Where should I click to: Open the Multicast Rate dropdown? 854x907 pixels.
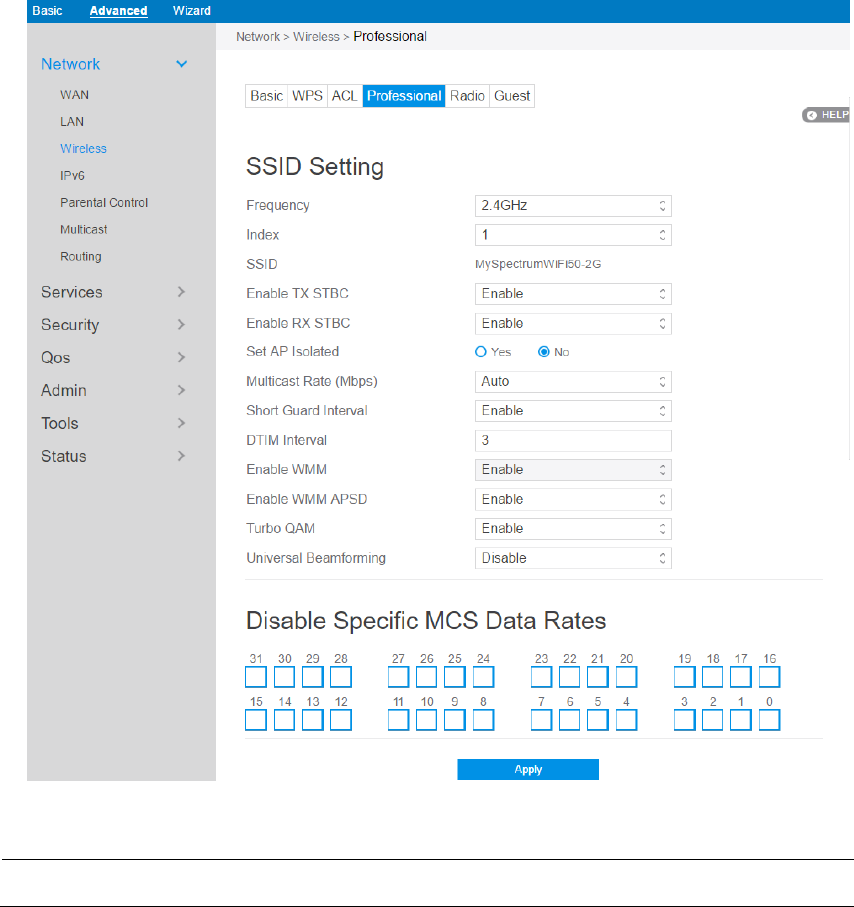(572, 381)
